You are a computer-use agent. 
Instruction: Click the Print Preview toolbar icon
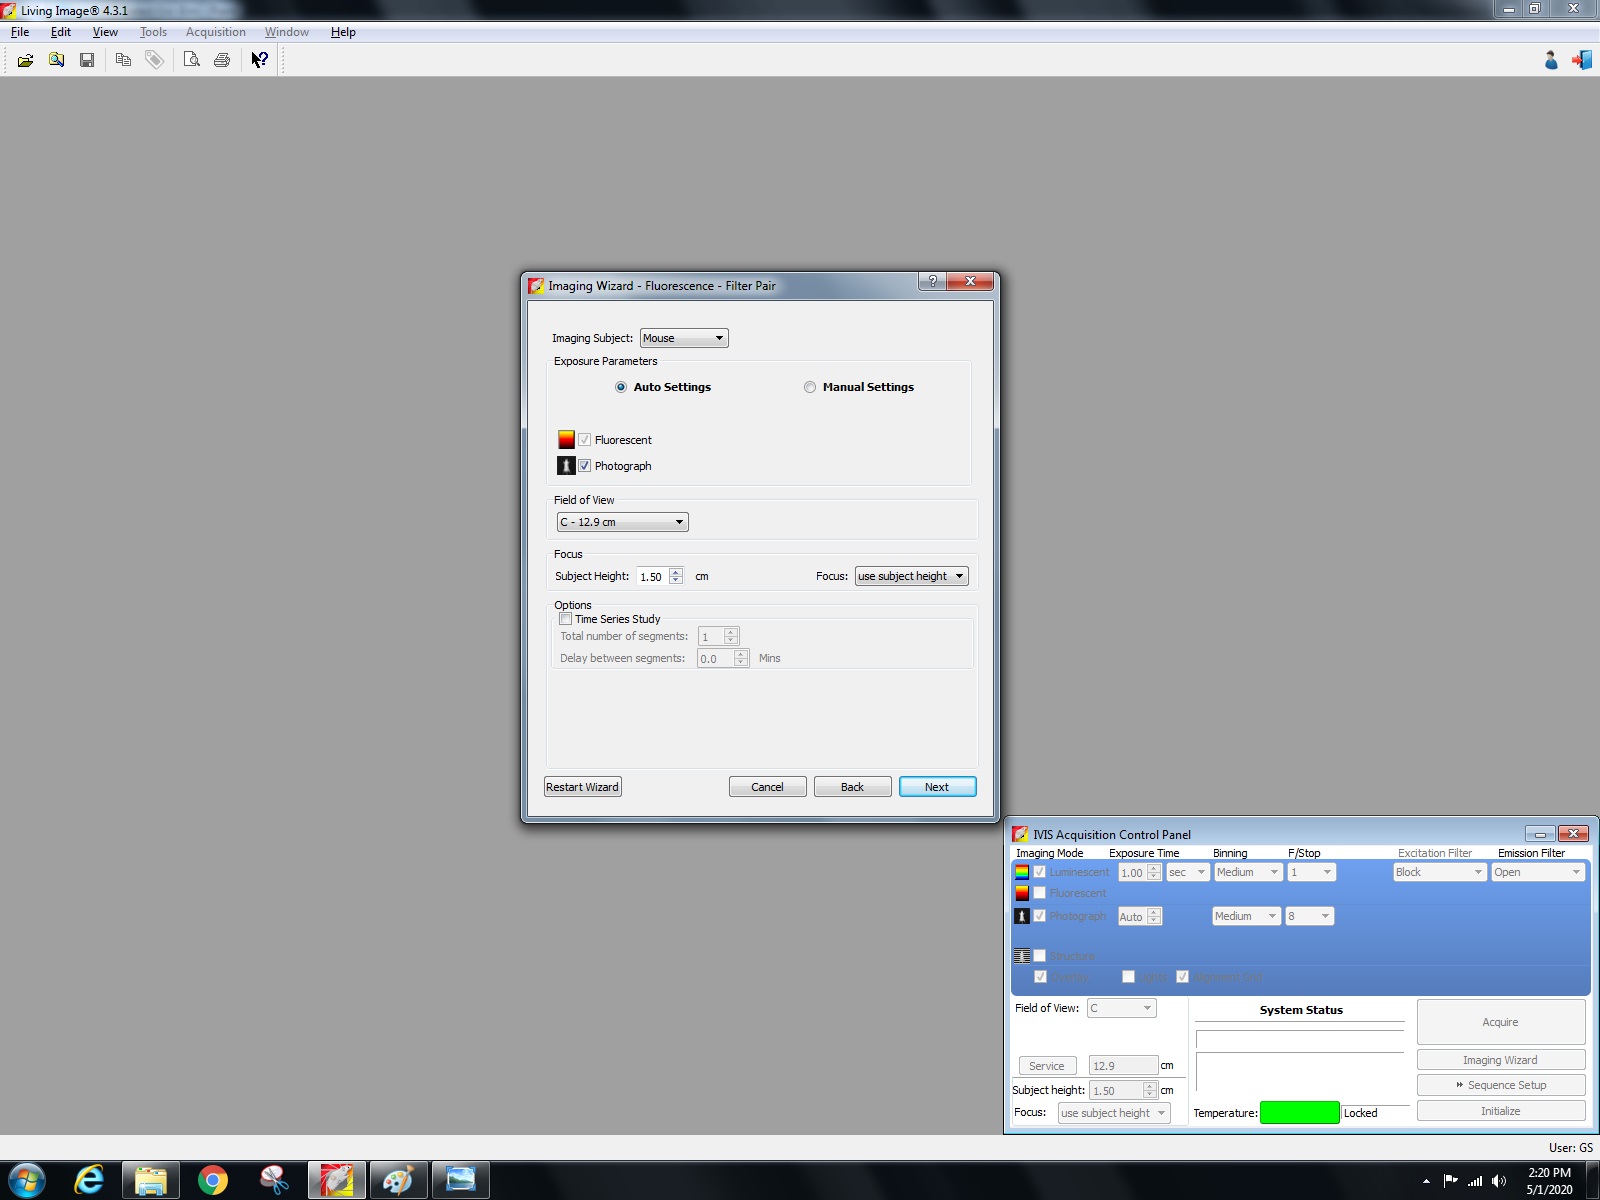click(191, 60)
